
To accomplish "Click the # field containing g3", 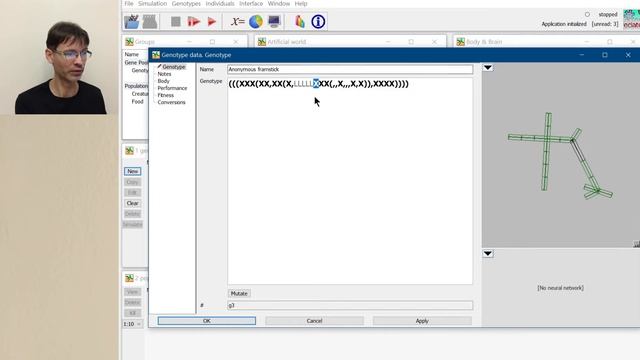I will [350, 305].
